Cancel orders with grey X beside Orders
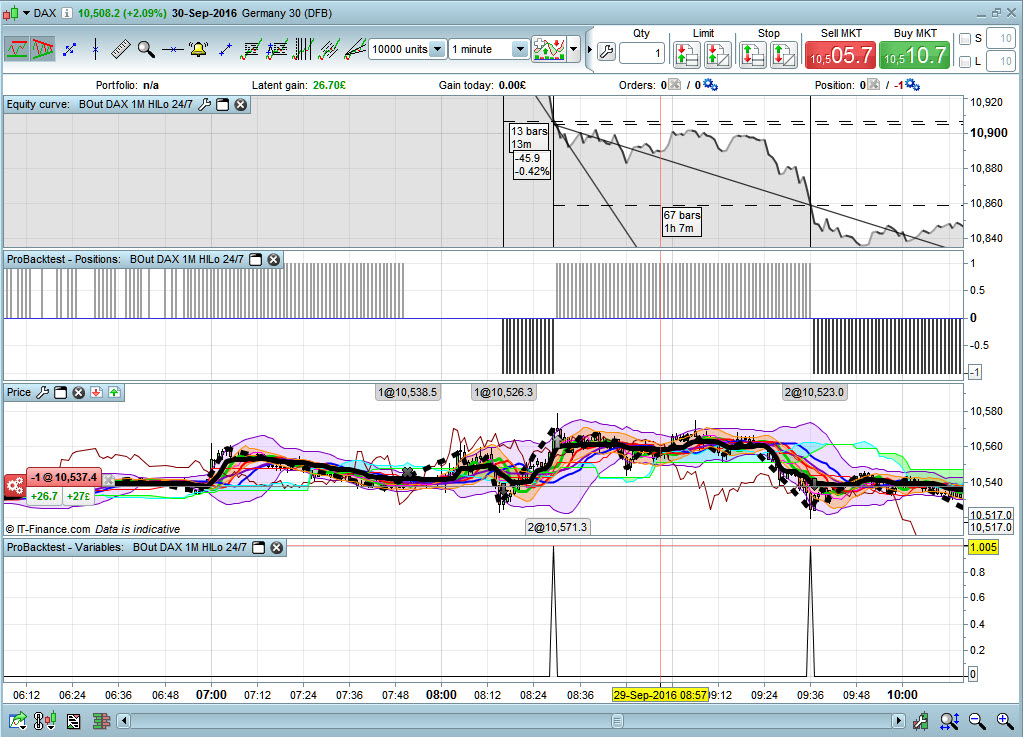Viewport: 1023px width, 737px height. tap(675, 85)
